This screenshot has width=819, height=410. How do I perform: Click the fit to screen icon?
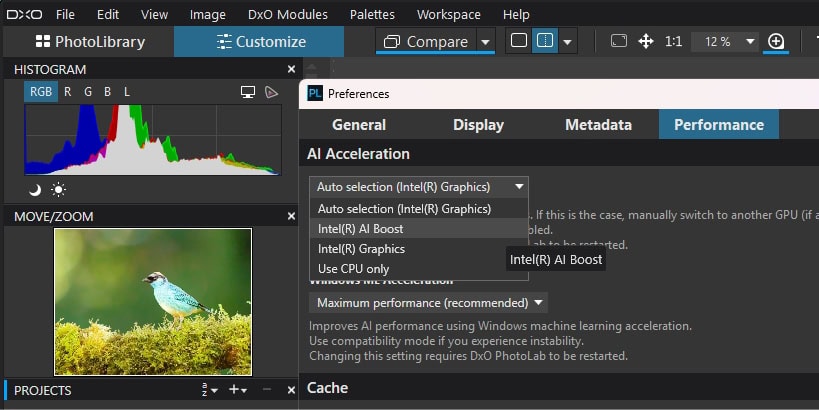[x=618, y=41]
